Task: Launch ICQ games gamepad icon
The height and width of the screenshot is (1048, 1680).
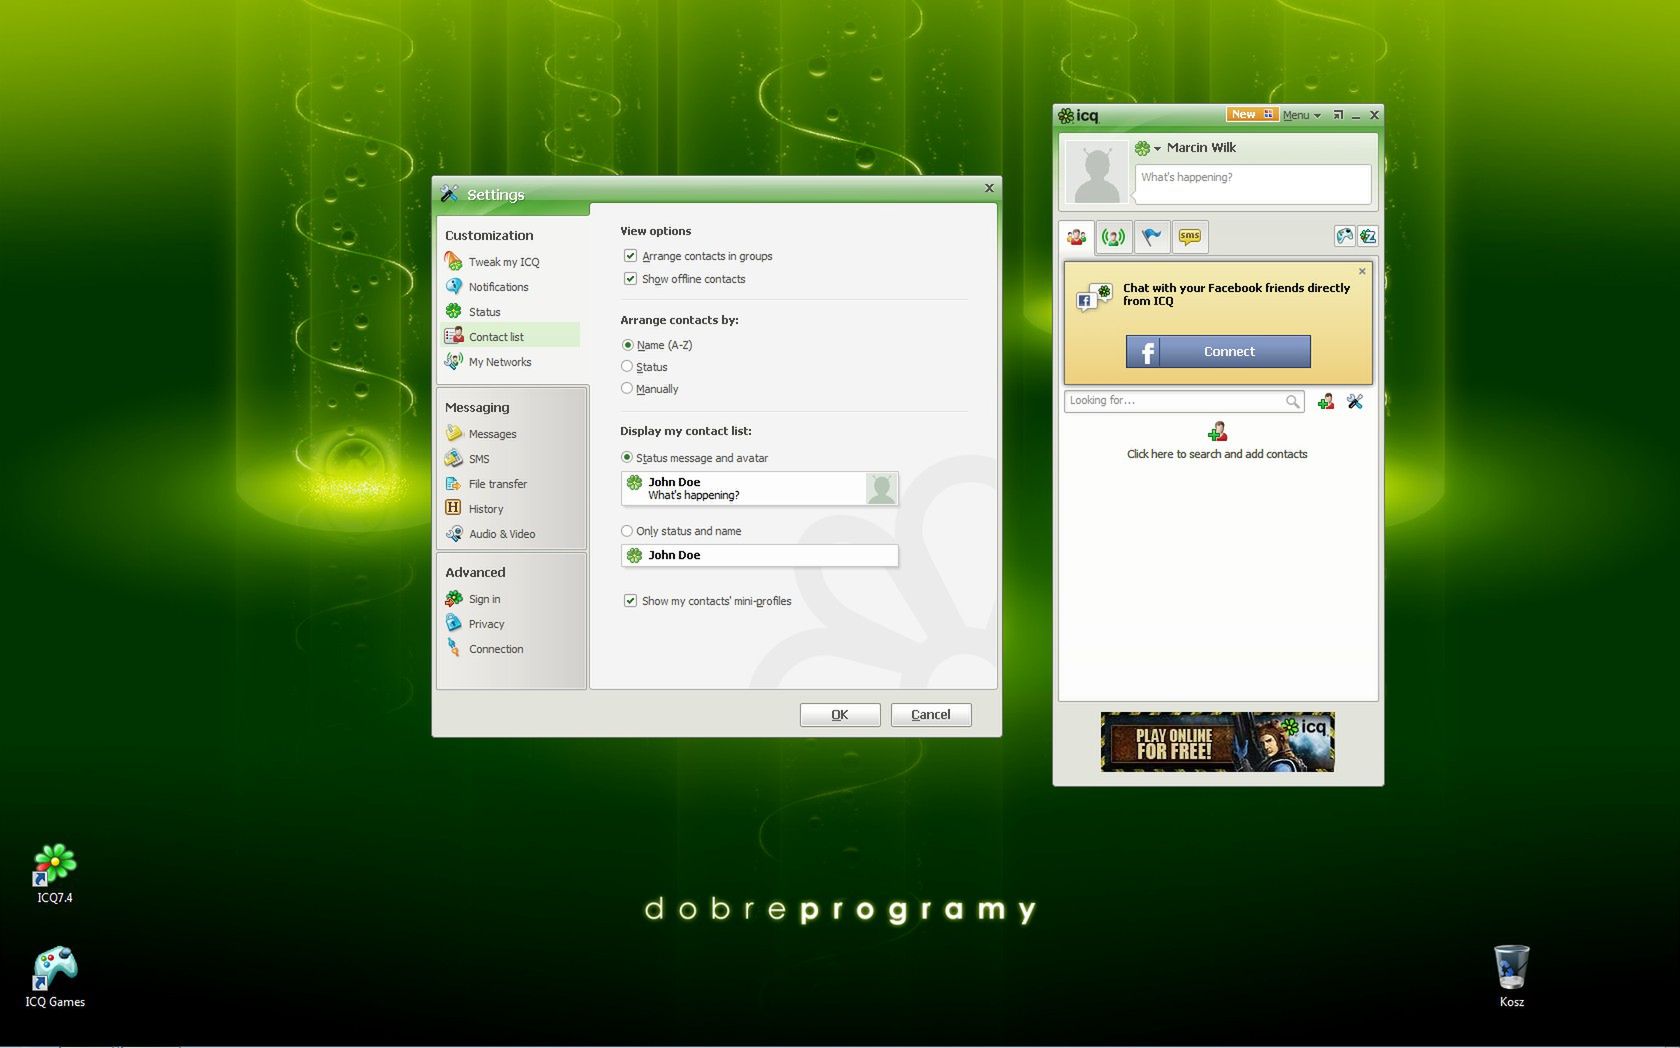Action: point(1345,236)
